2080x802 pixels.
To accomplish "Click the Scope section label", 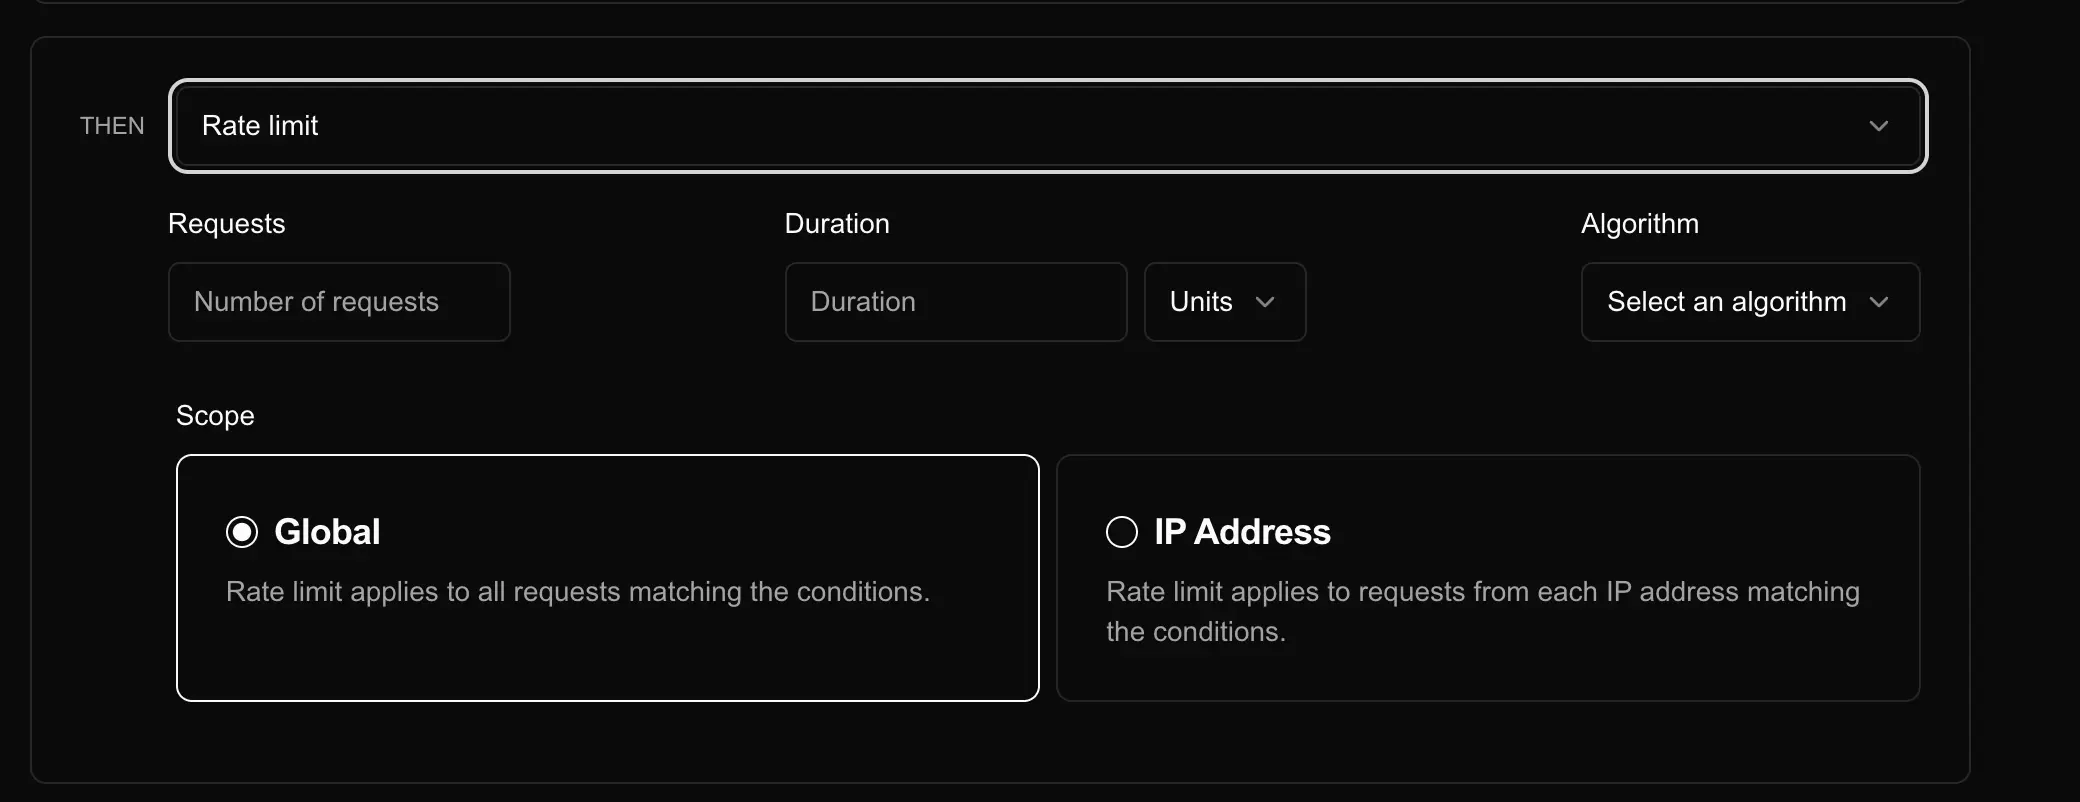I will pos(215,415).
